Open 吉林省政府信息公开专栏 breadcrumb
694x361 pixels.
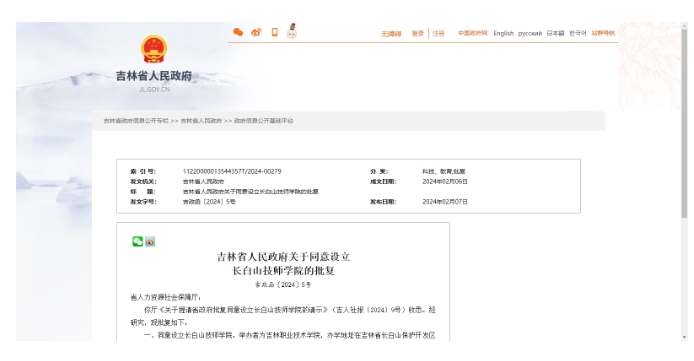pyautogui.click(x=136, y=120)
